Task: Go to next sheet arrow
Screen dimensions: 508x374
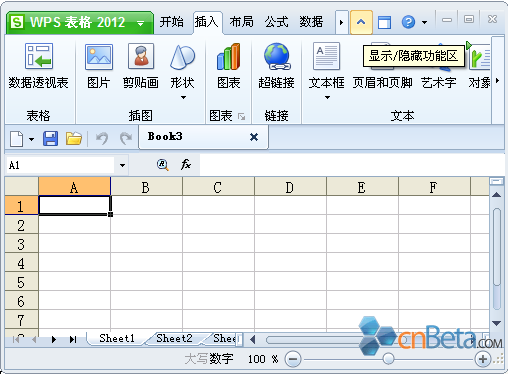Action: [x=54, y=340]
